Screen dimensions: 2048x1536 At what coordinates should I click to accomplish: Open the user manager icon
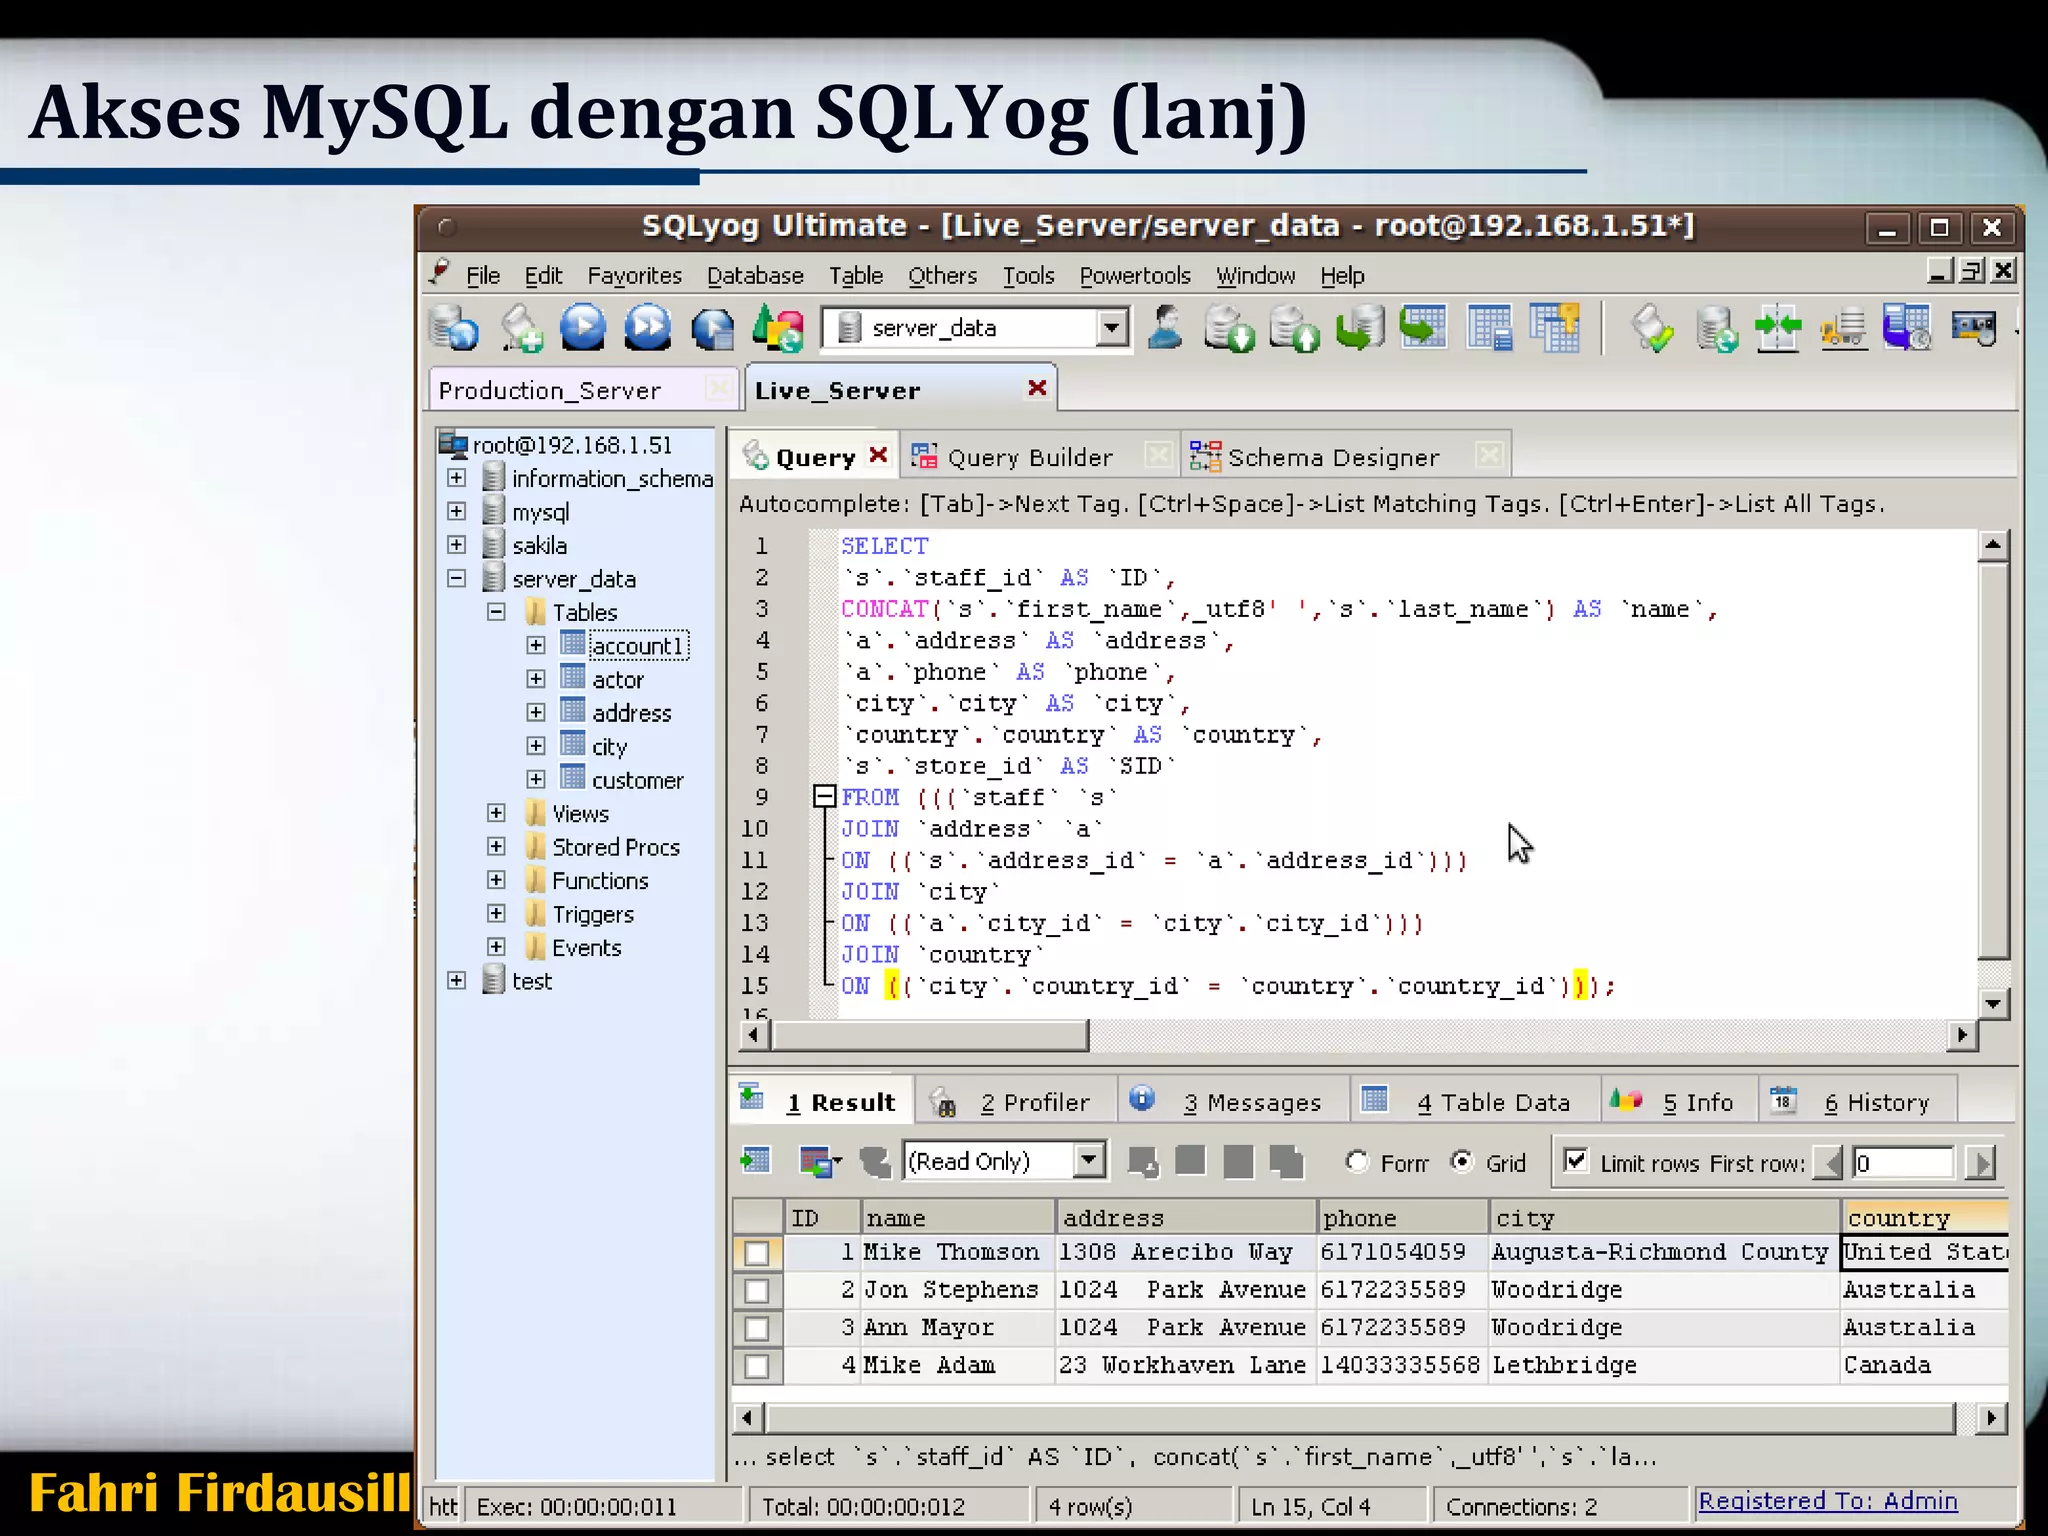click(x=1165, y=328)
